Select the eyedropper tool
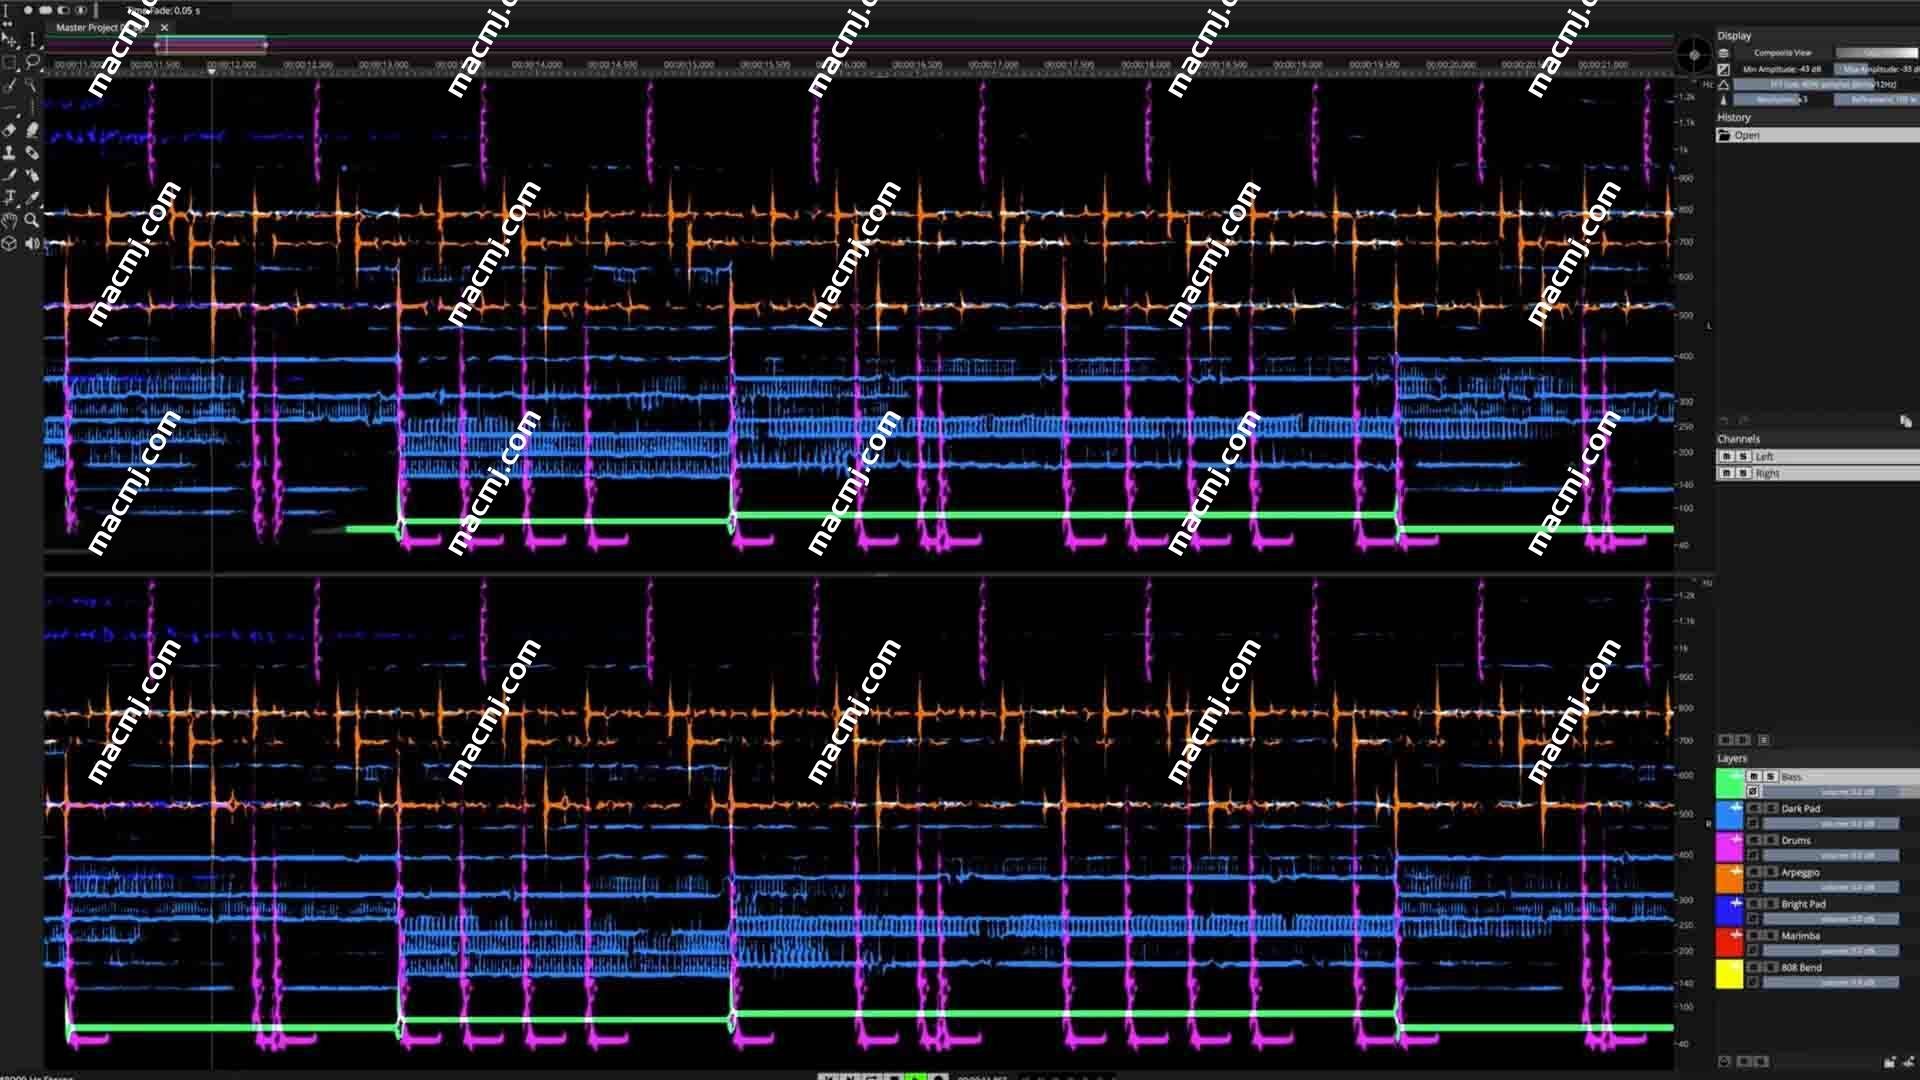 point(32,198)
